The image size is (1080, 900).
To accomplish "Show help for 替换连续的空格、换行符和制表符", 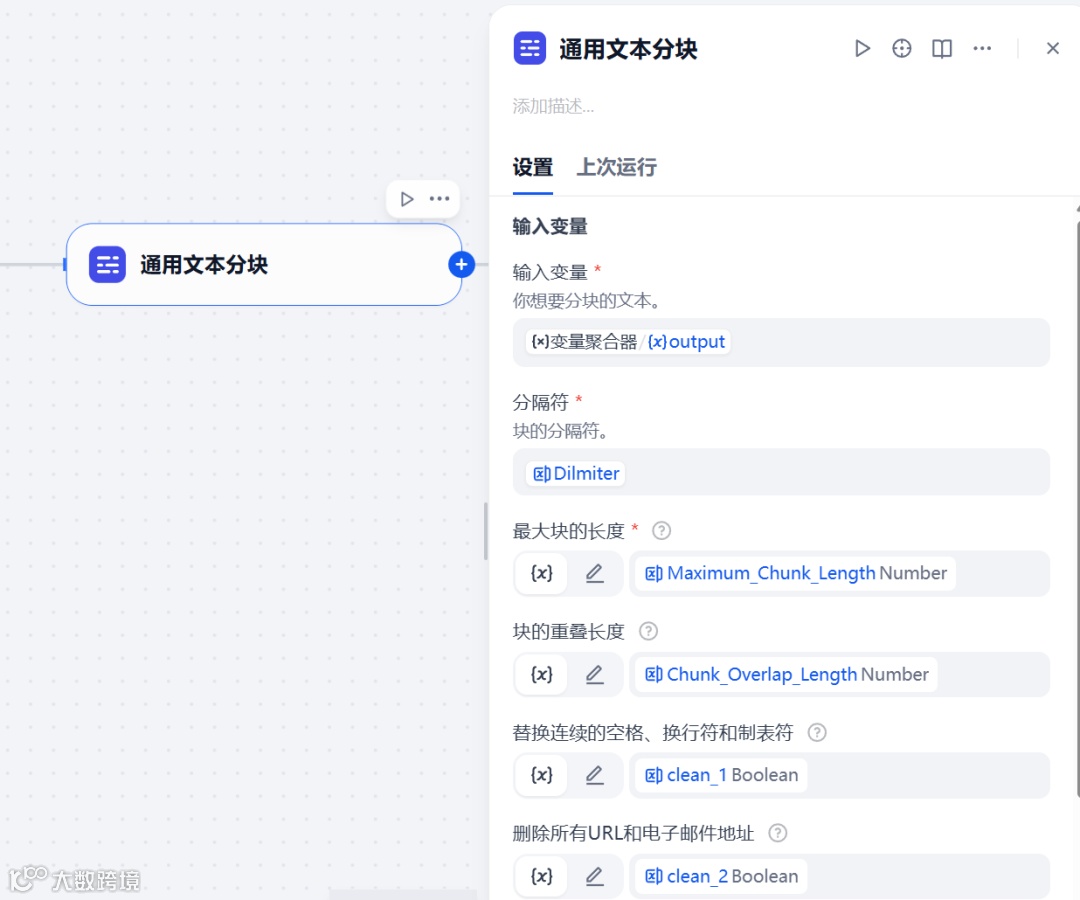I will click(817, 733).
